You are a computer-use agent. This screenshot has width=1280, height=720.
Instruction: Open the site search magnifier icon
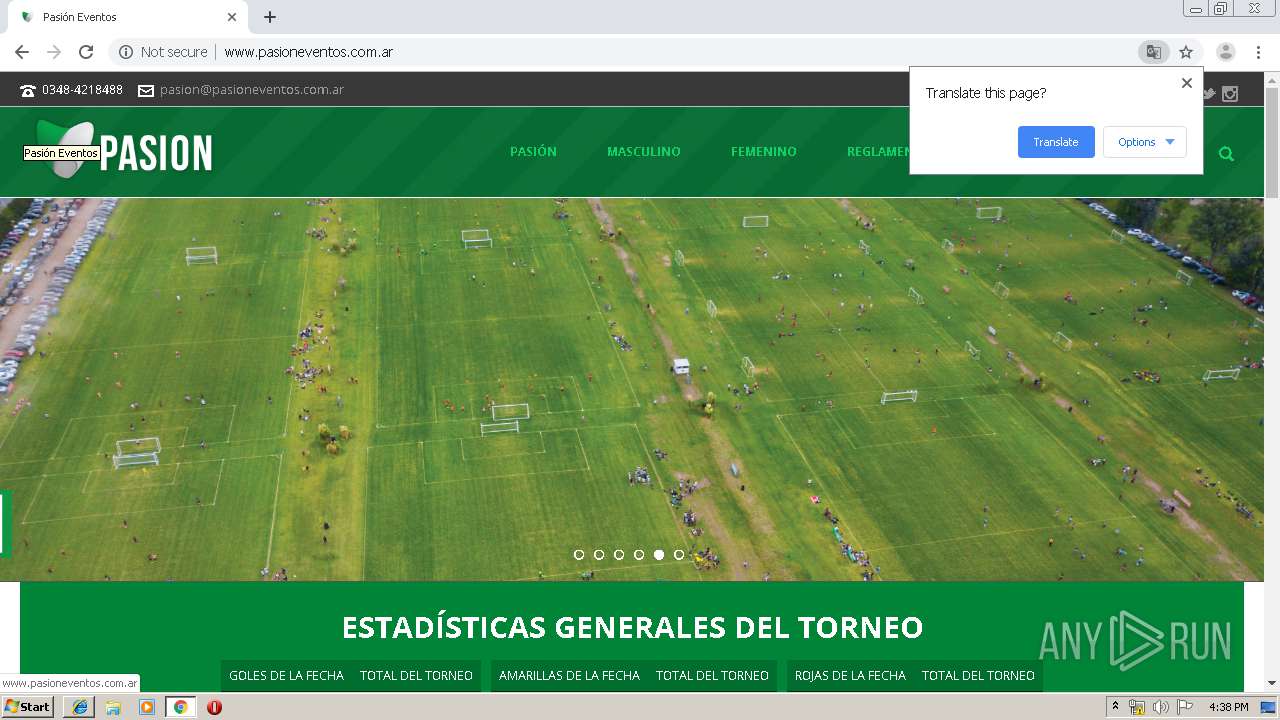tap(1226, 153)
